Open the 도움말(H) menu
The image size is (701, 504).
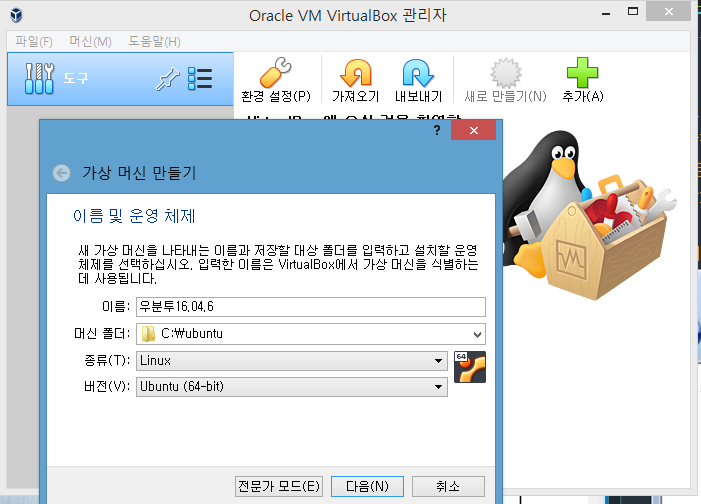click(x=154, y=42)
